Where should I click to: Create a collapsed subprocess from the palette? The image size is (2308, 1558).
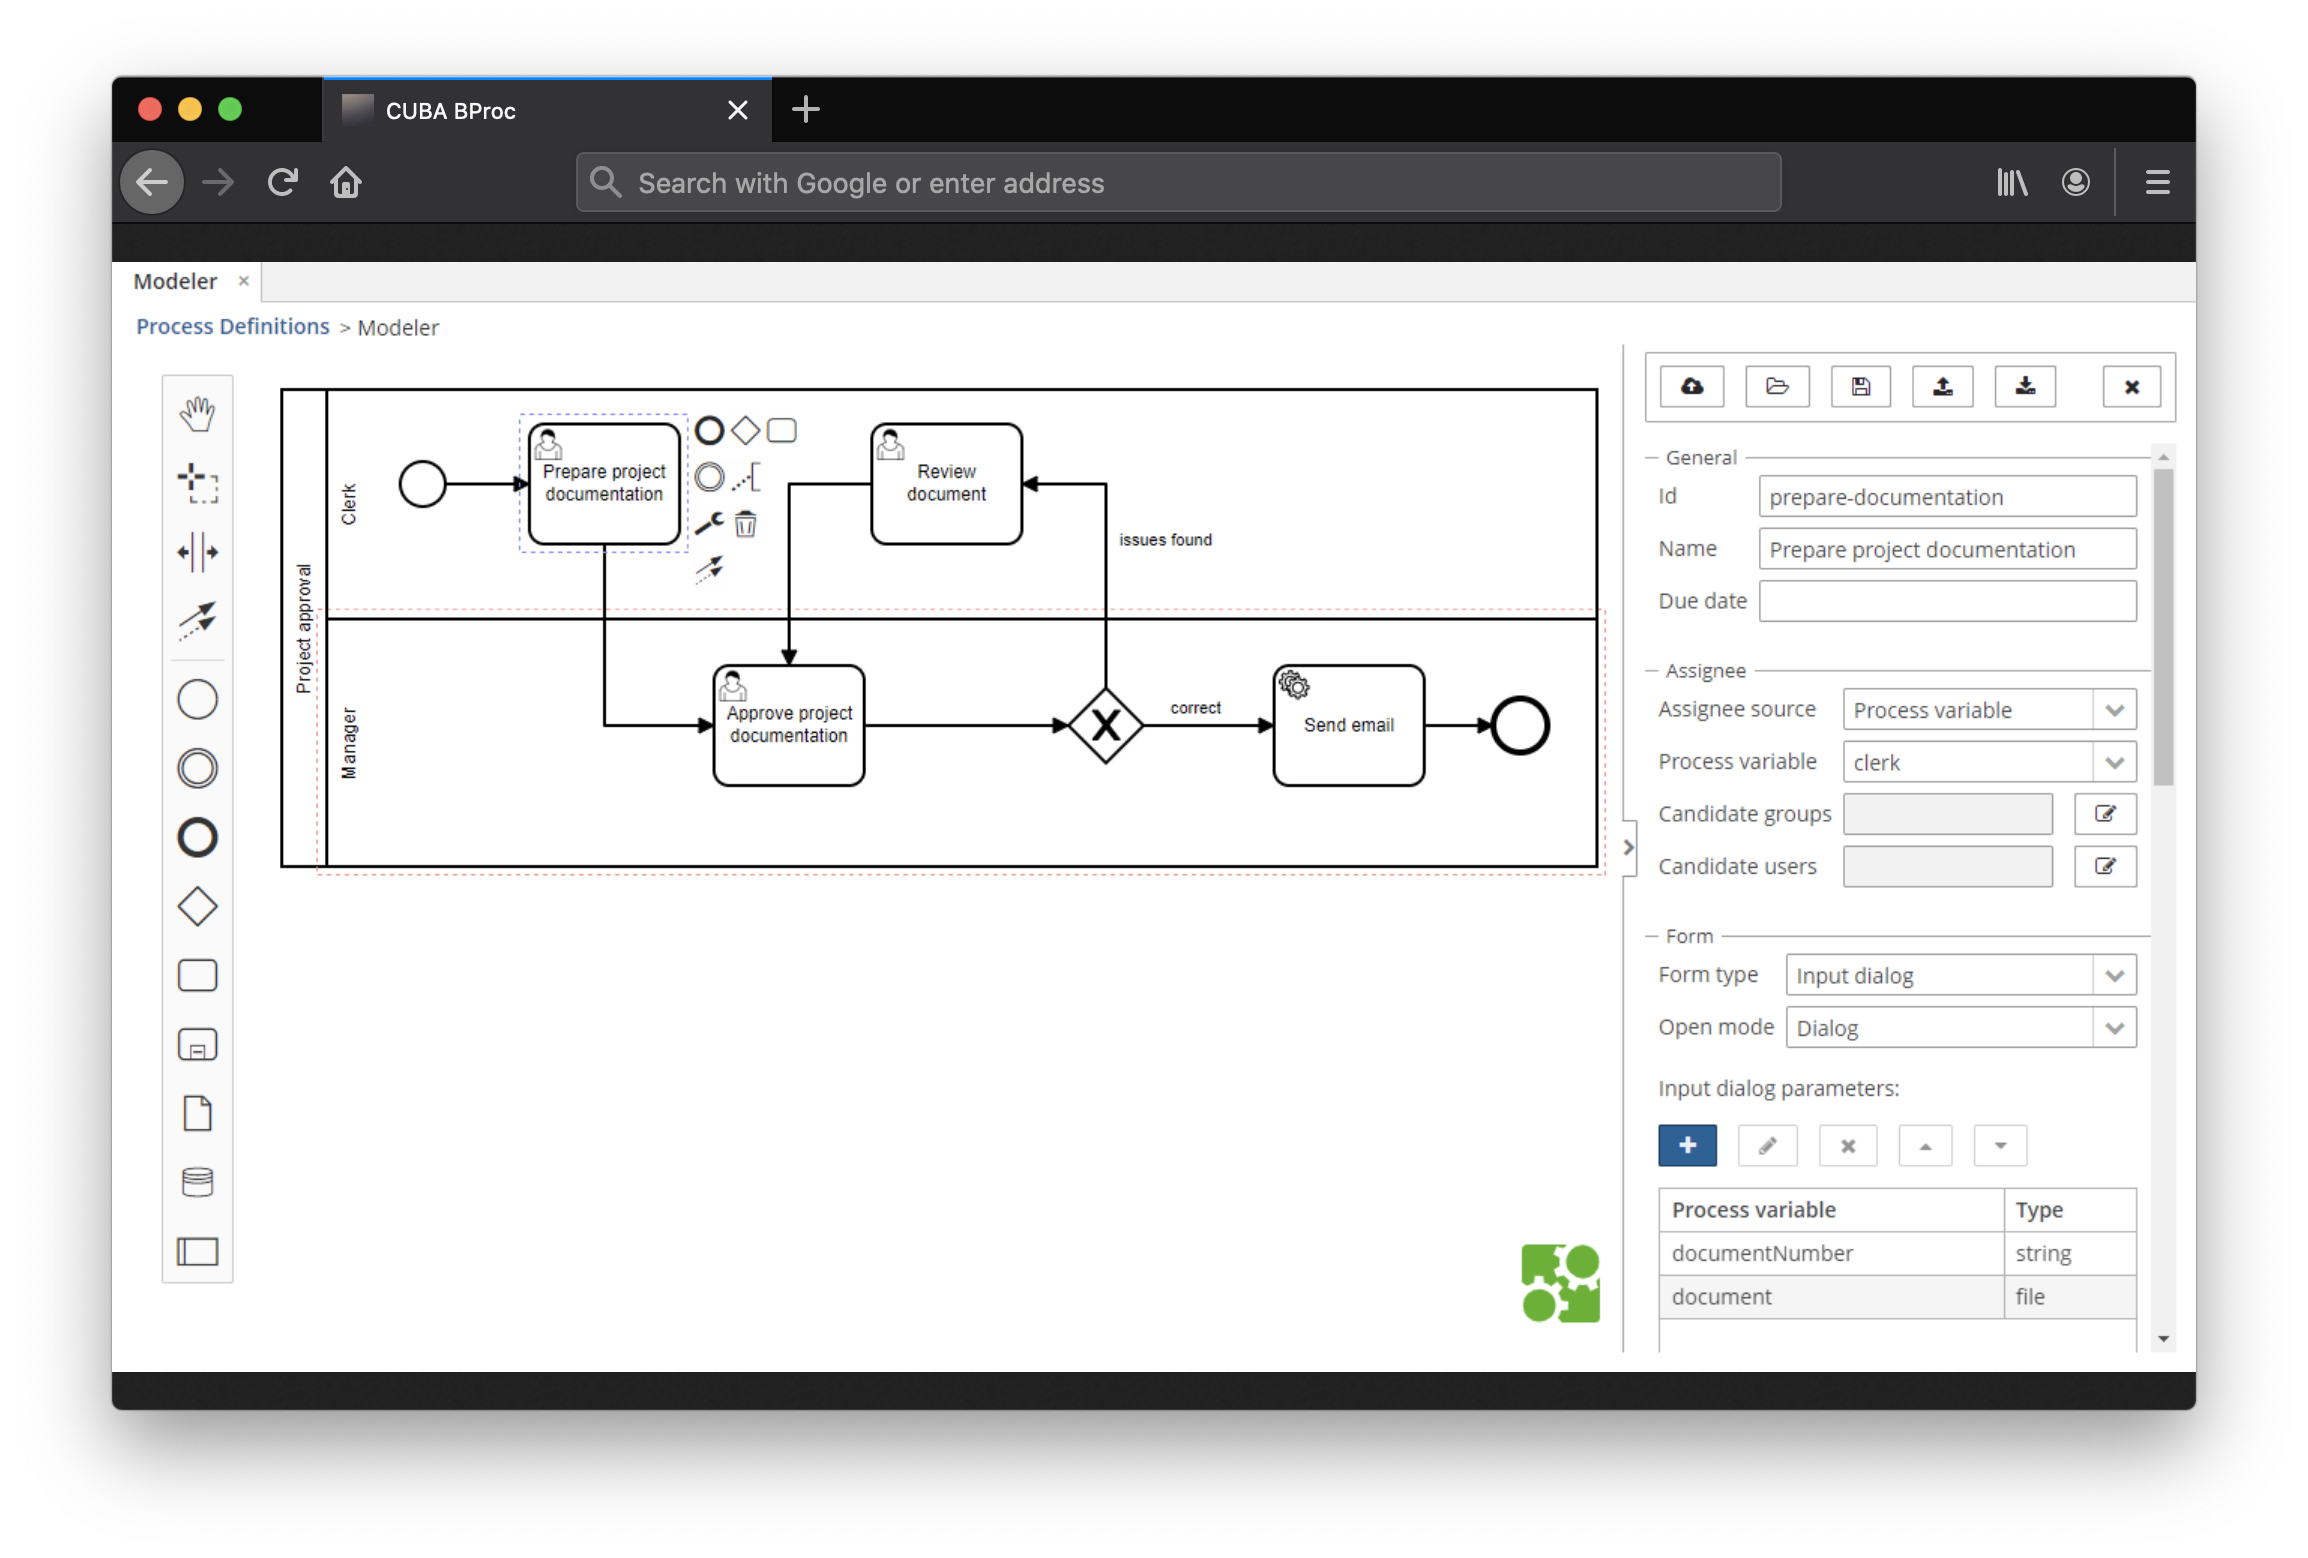point(197,1044)
